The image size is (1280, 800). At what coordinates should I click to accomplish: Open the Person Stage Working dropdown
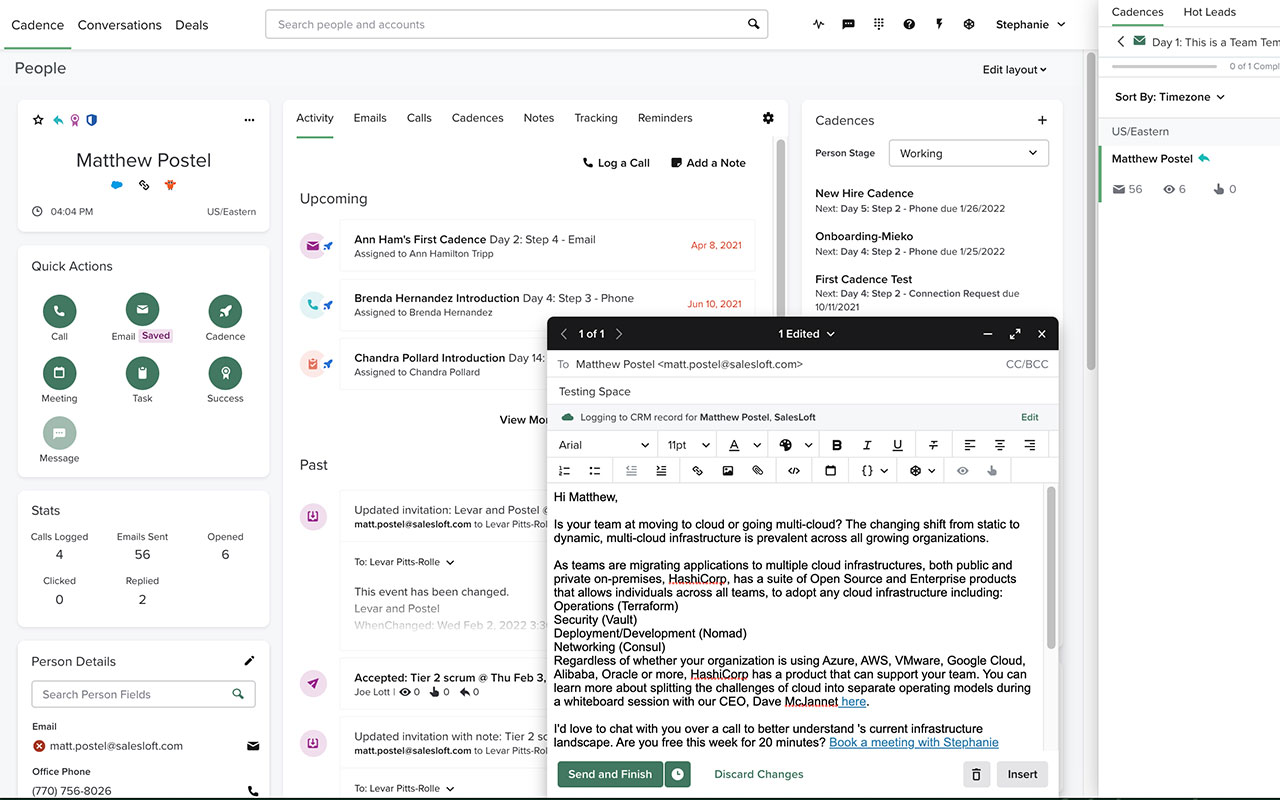(968, 153)
